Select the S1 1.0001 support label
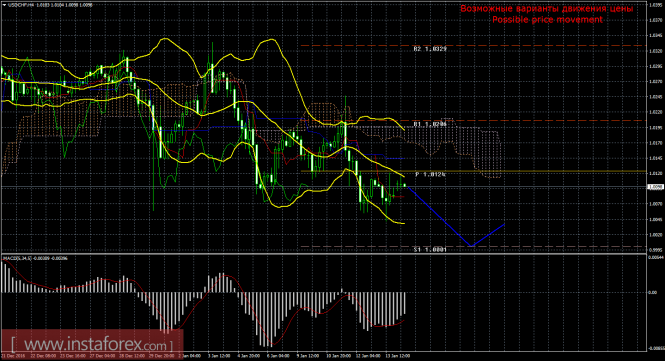Image resolution: width=665 pixels, height=361 pixels. [430, 249]
